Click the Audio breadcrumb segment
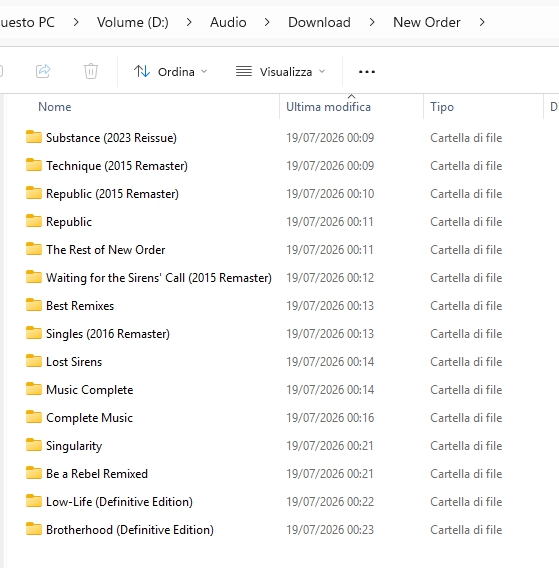This screenshot has height=568, width=559. click(x=228, y=22)
